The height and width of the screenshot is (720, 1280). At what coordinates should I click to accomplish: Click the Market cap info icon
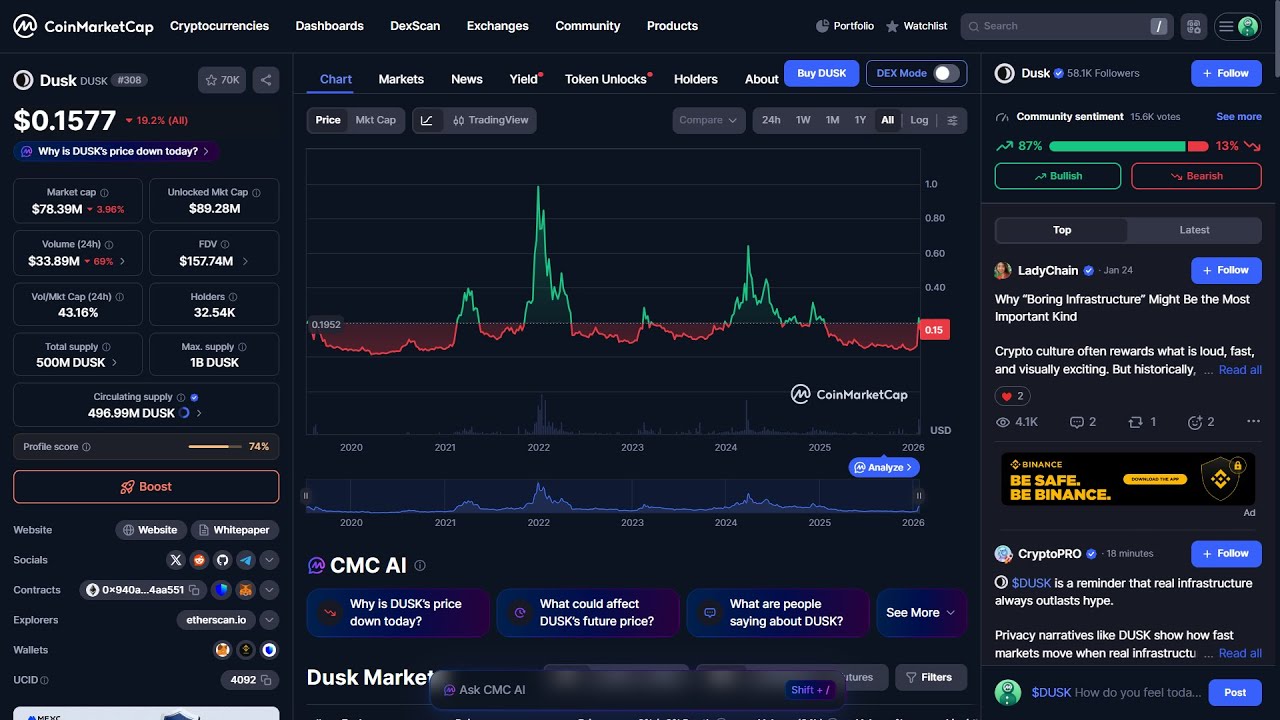coord(104,192)
